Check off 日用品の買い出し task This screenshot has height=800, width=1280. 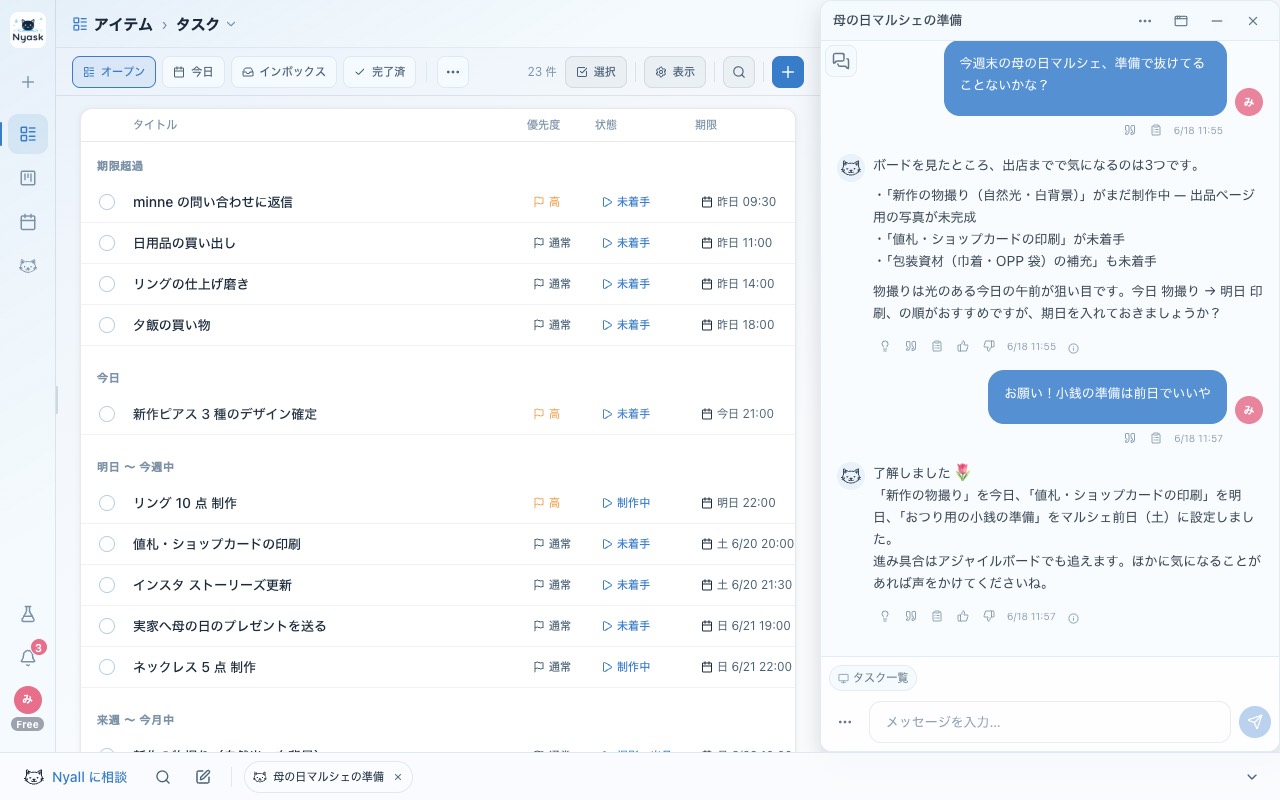(x=107, y=243)
